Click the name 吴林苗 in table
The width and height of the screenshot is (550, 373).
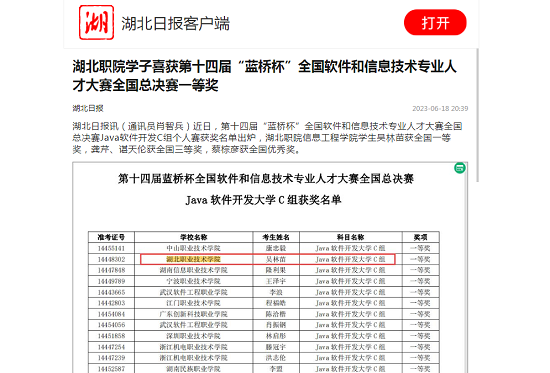(x=276, y=259)
